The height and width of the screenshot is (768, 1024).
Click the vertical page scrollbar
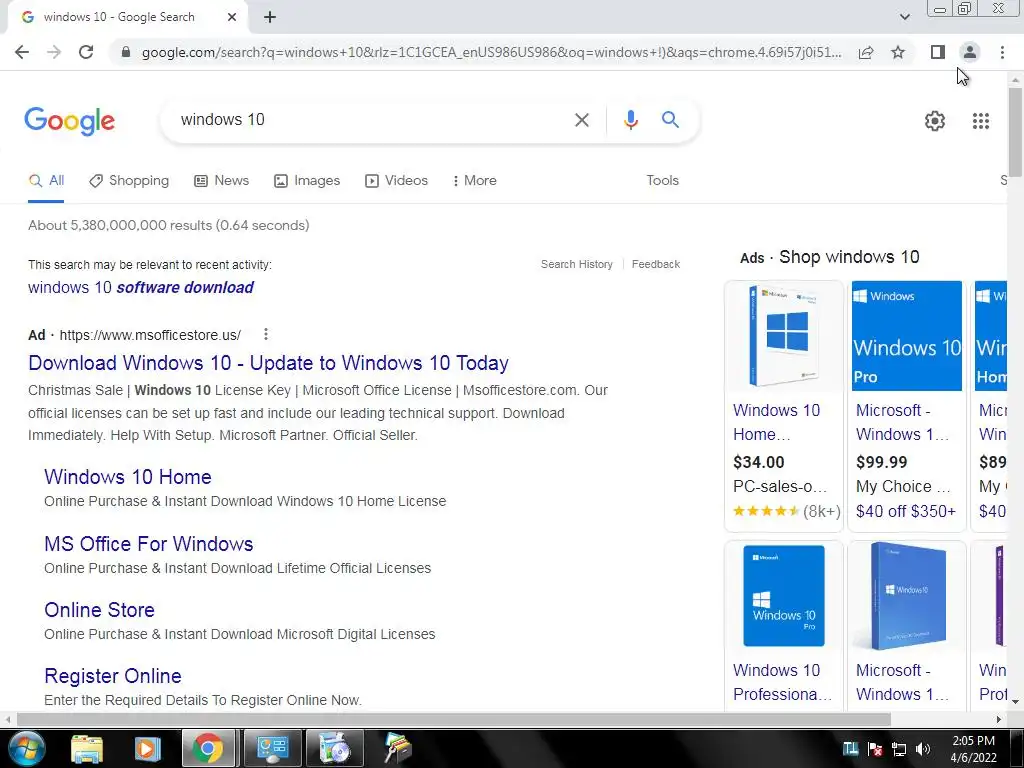1015,132
